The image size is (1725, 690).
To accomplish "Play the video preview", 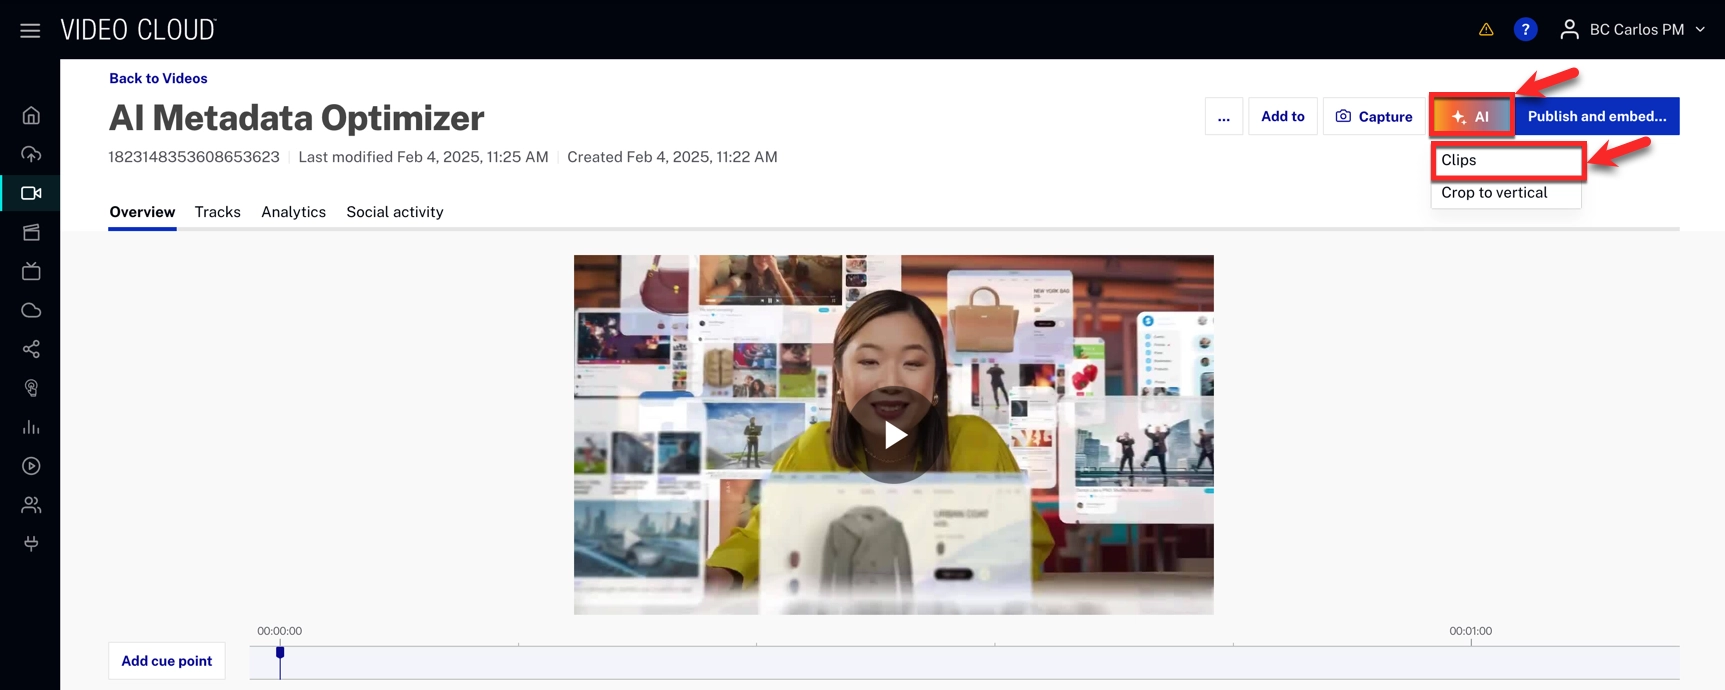I will (894, 435).
